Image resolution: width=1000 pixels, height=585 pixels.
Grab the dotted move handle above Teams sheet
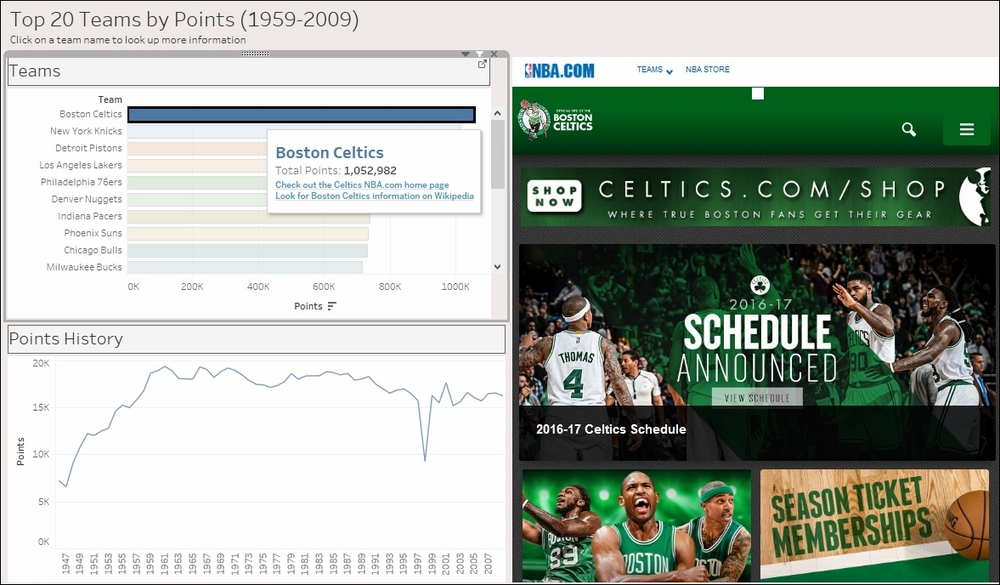255,54
